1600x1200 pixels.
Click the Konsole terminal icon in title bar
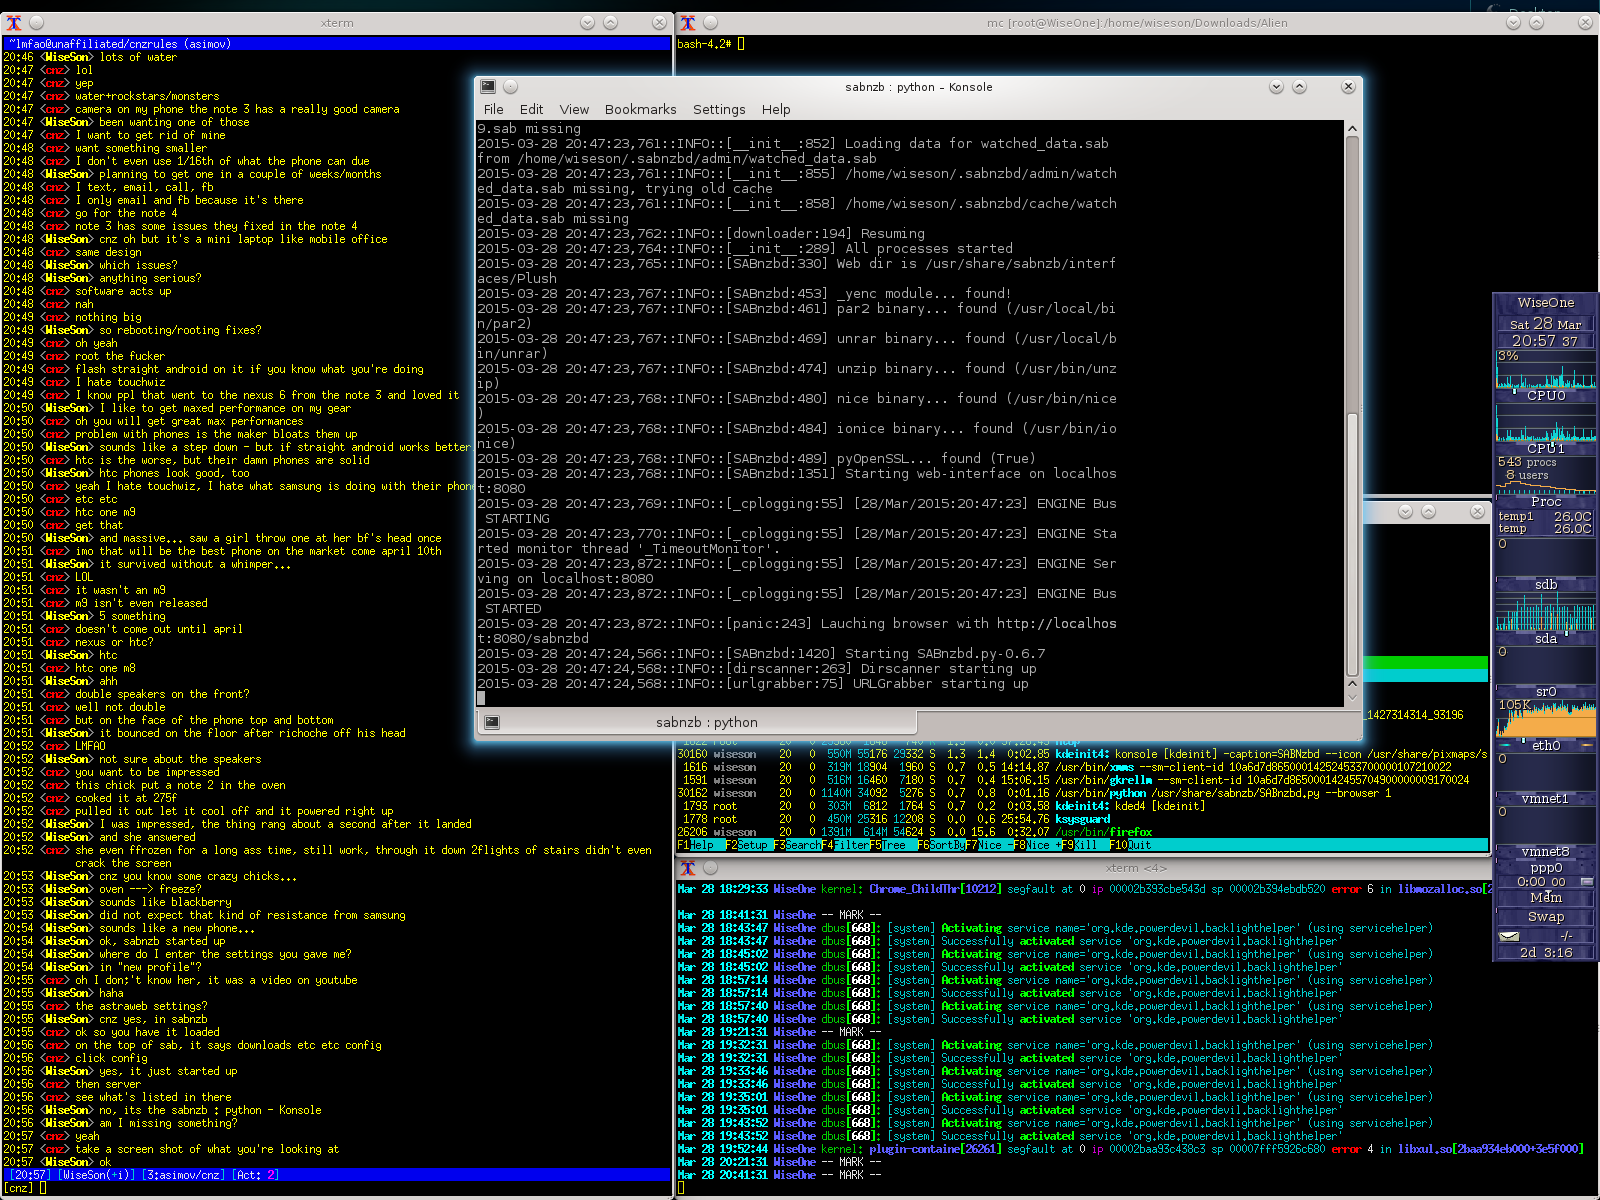point(487,87)
